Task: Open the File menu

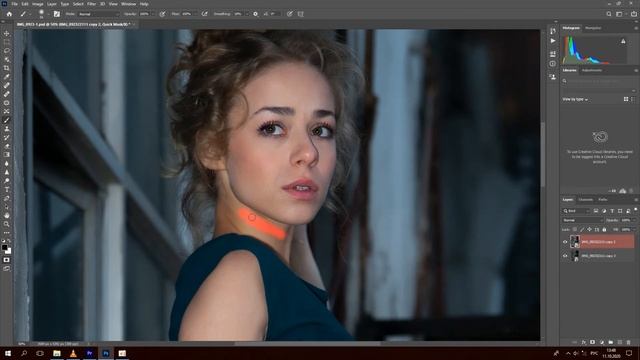Action: (x=14, y=4)
